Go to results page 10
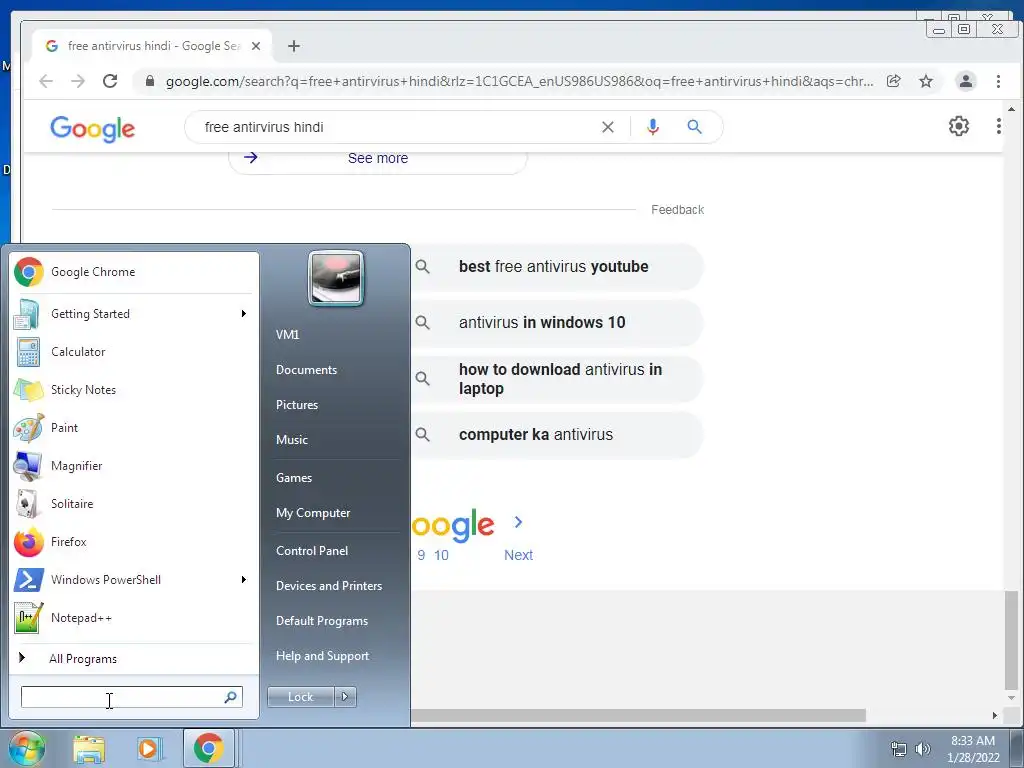 (441, 556)
